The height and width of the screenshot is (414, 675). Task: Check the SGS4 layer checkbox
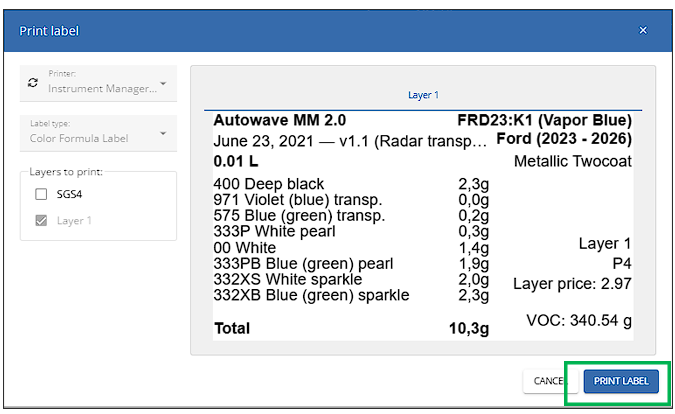pos(41,194)
